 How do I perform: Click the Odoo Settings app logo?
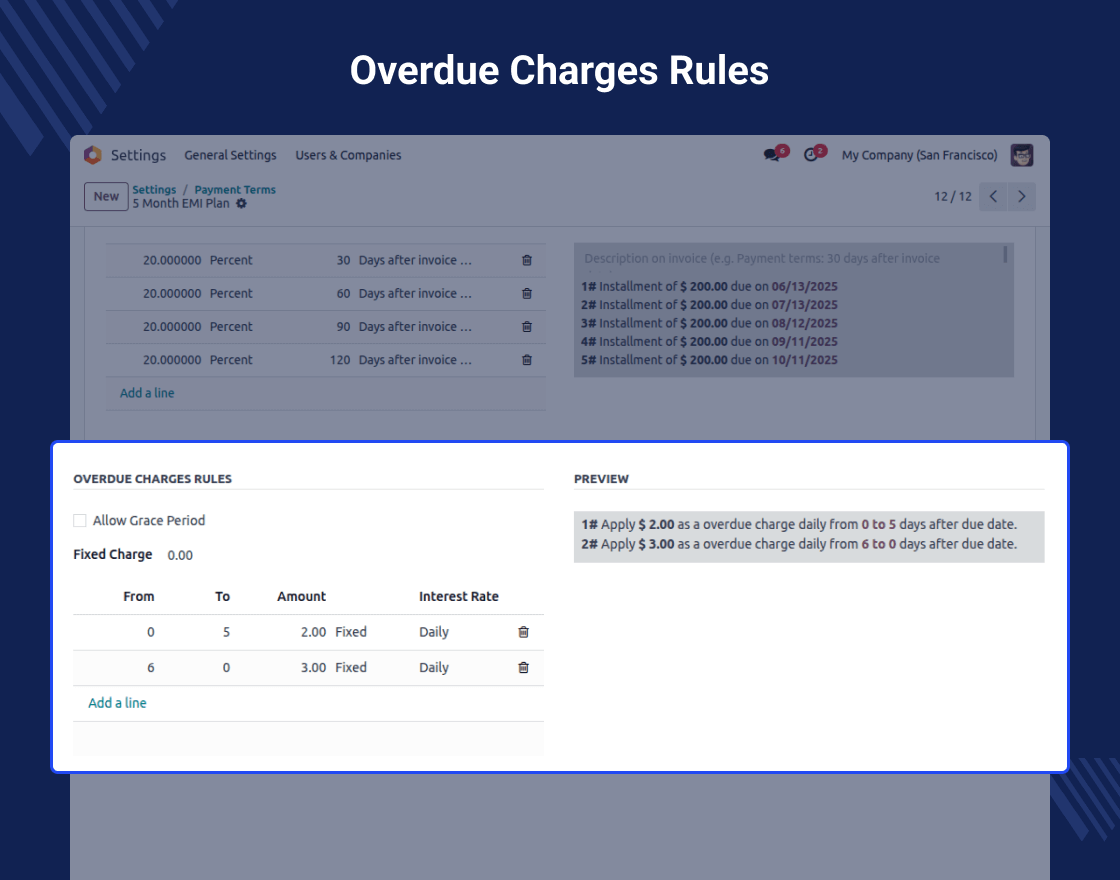point(93,155)
